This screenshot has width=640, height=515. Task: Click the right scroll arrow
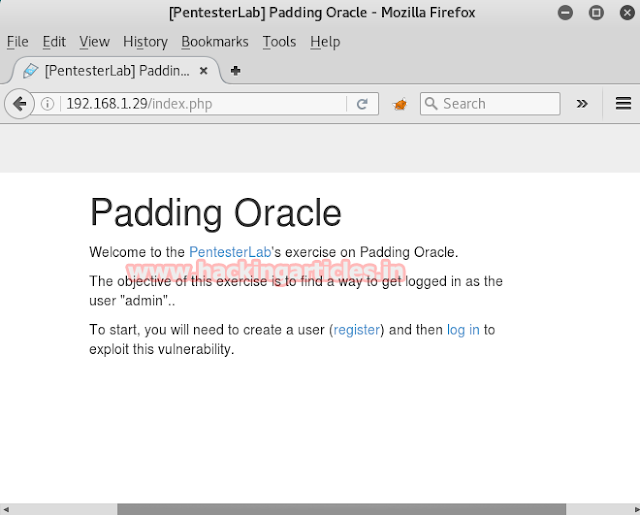[636, 509]
